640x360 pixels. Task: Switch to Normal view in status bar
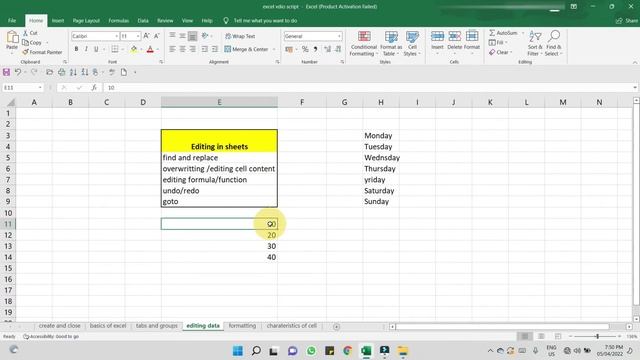tap(524, 336)
